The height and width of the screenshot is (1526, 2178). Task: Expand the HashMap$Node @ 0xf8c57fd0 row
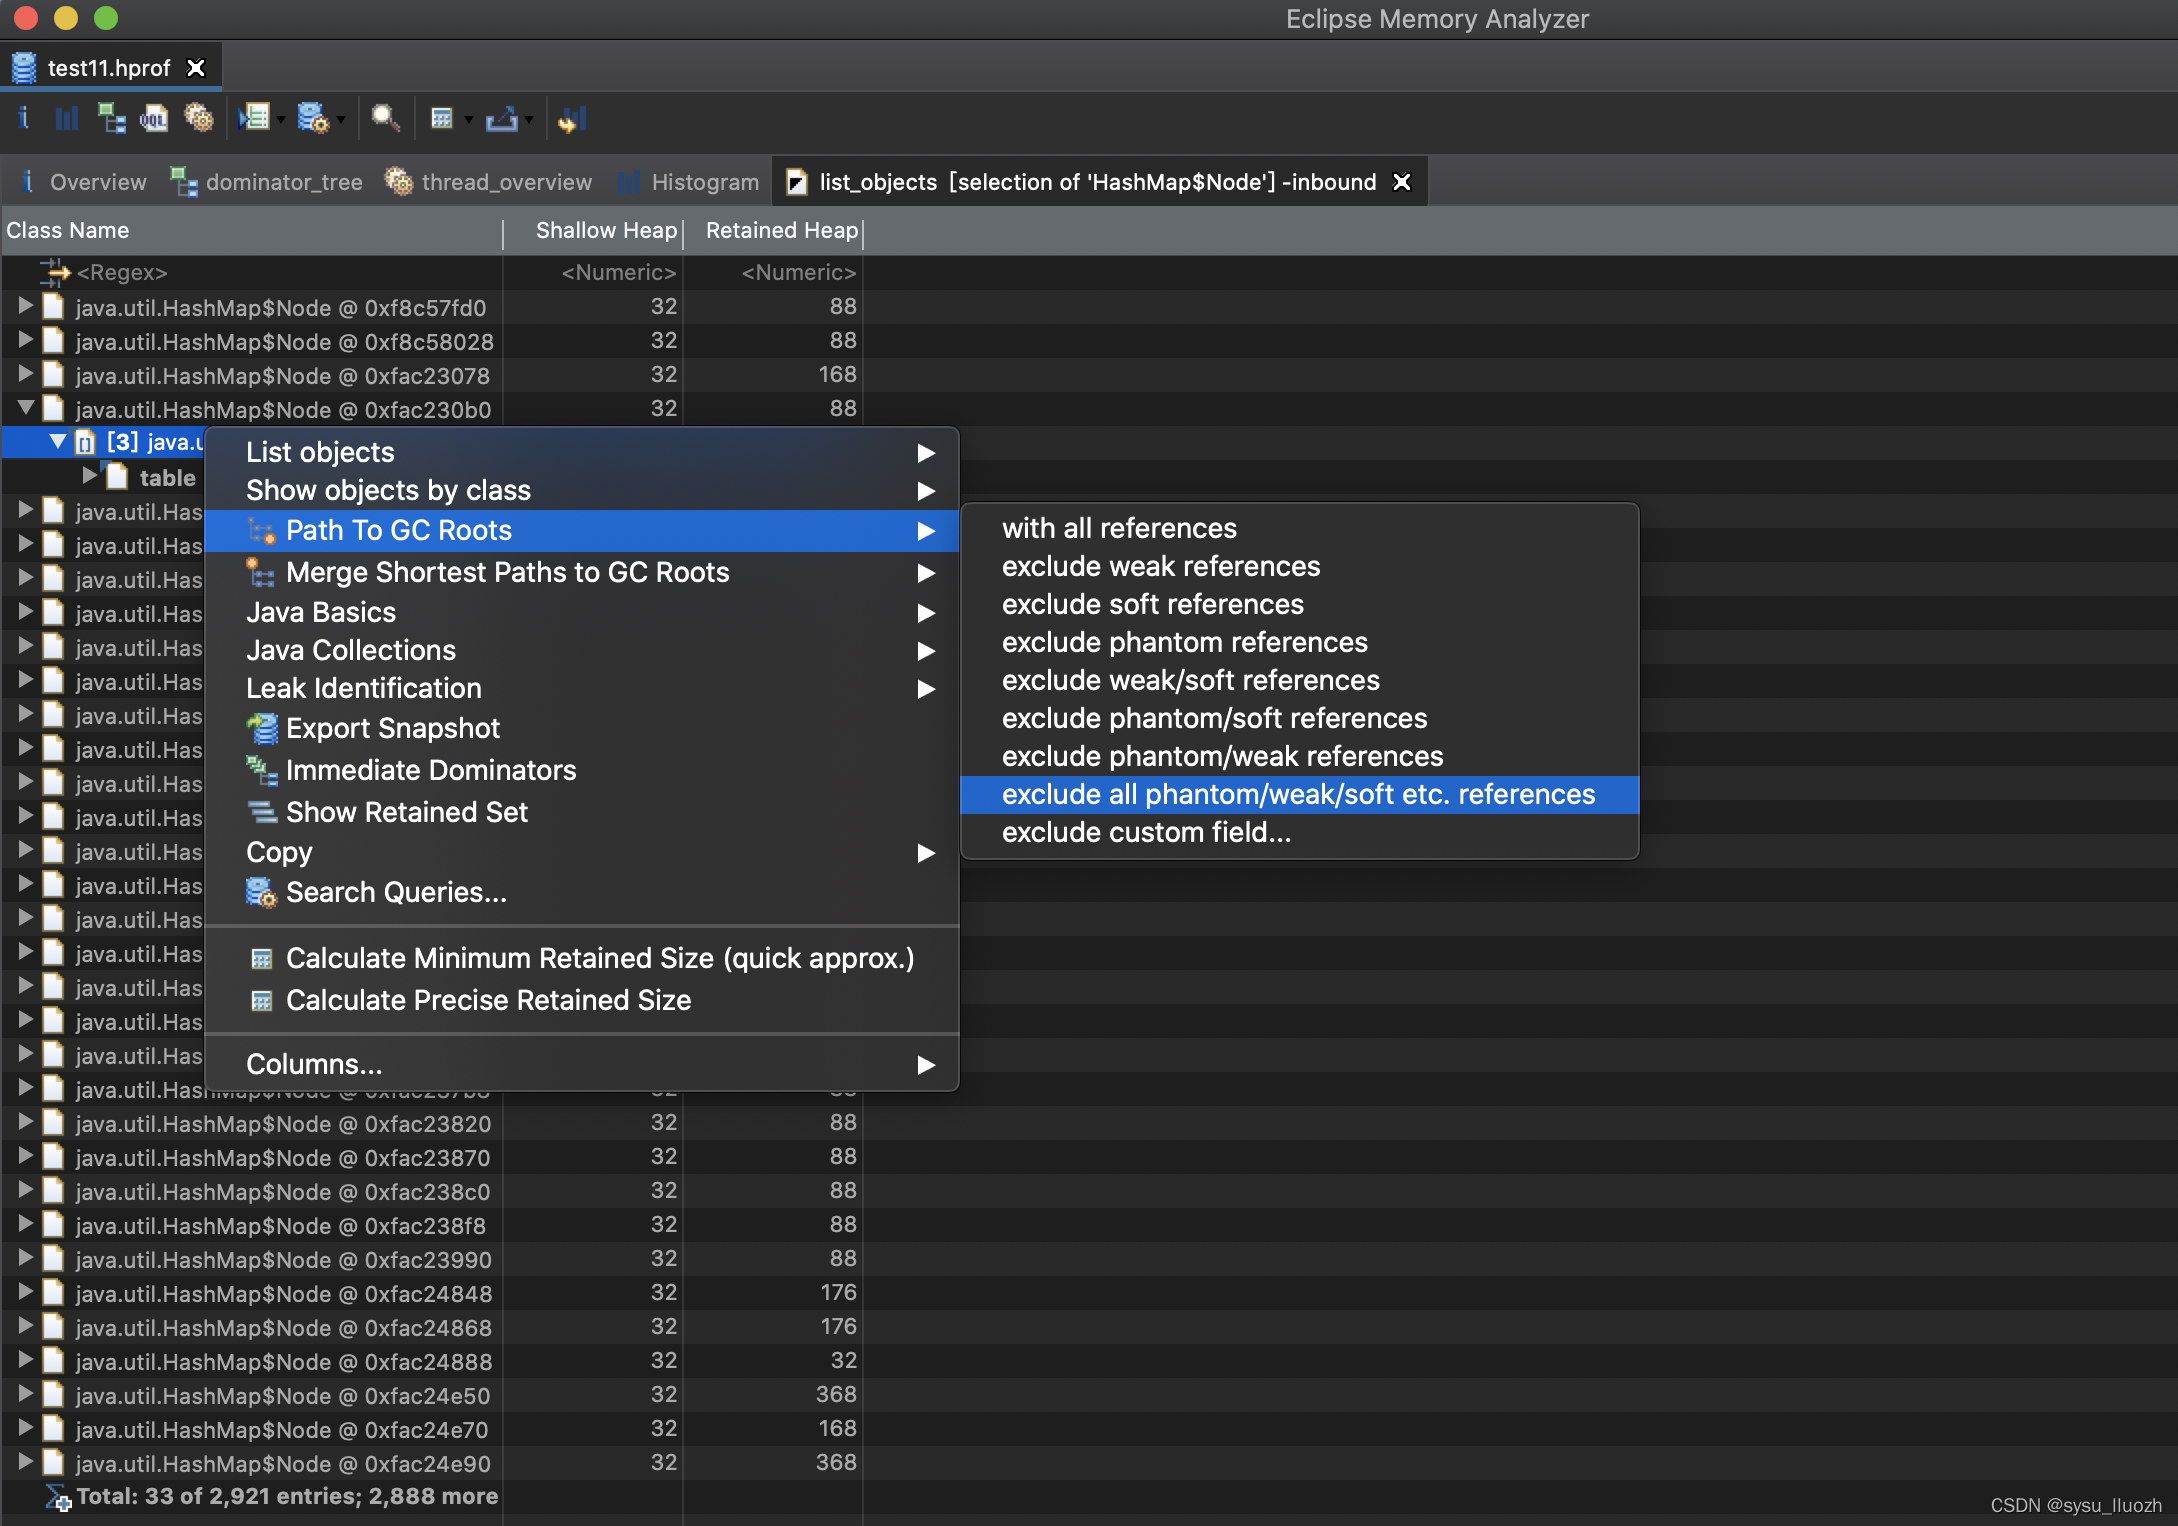[25, 306]
